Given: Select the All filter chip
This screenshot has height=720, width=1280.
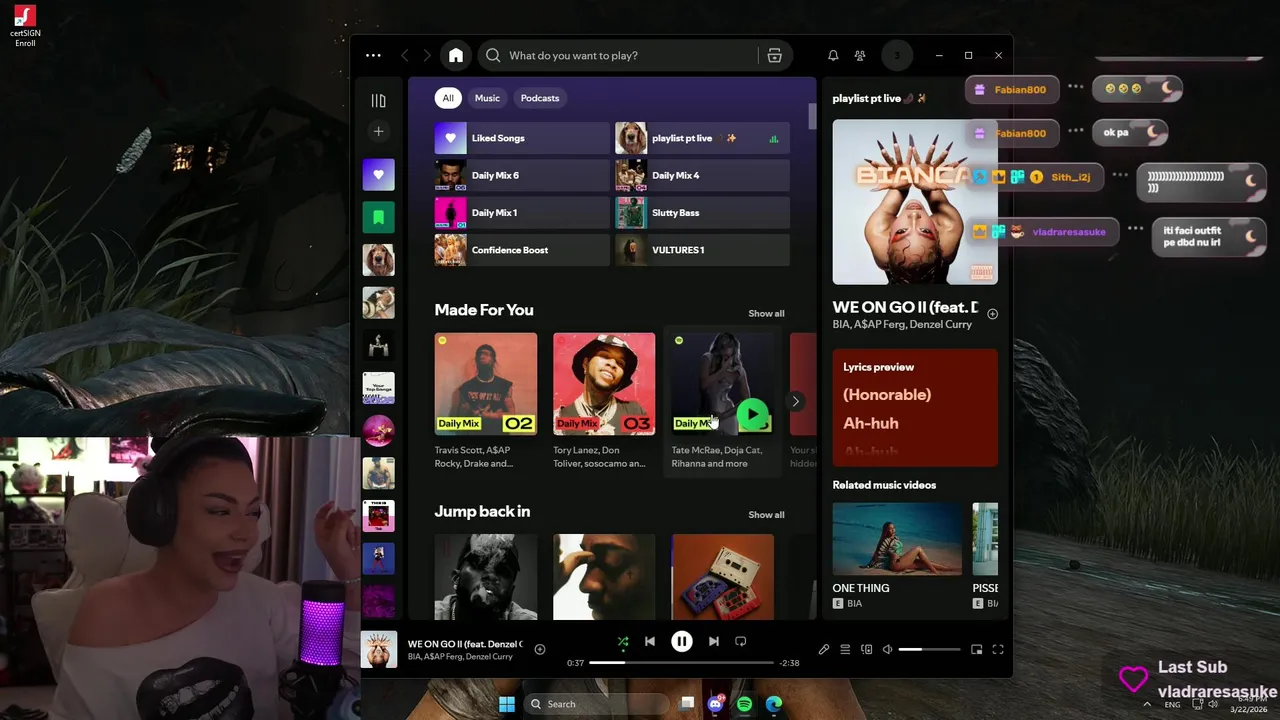Looking at the screenshot, I should click(x=448, y=98).
